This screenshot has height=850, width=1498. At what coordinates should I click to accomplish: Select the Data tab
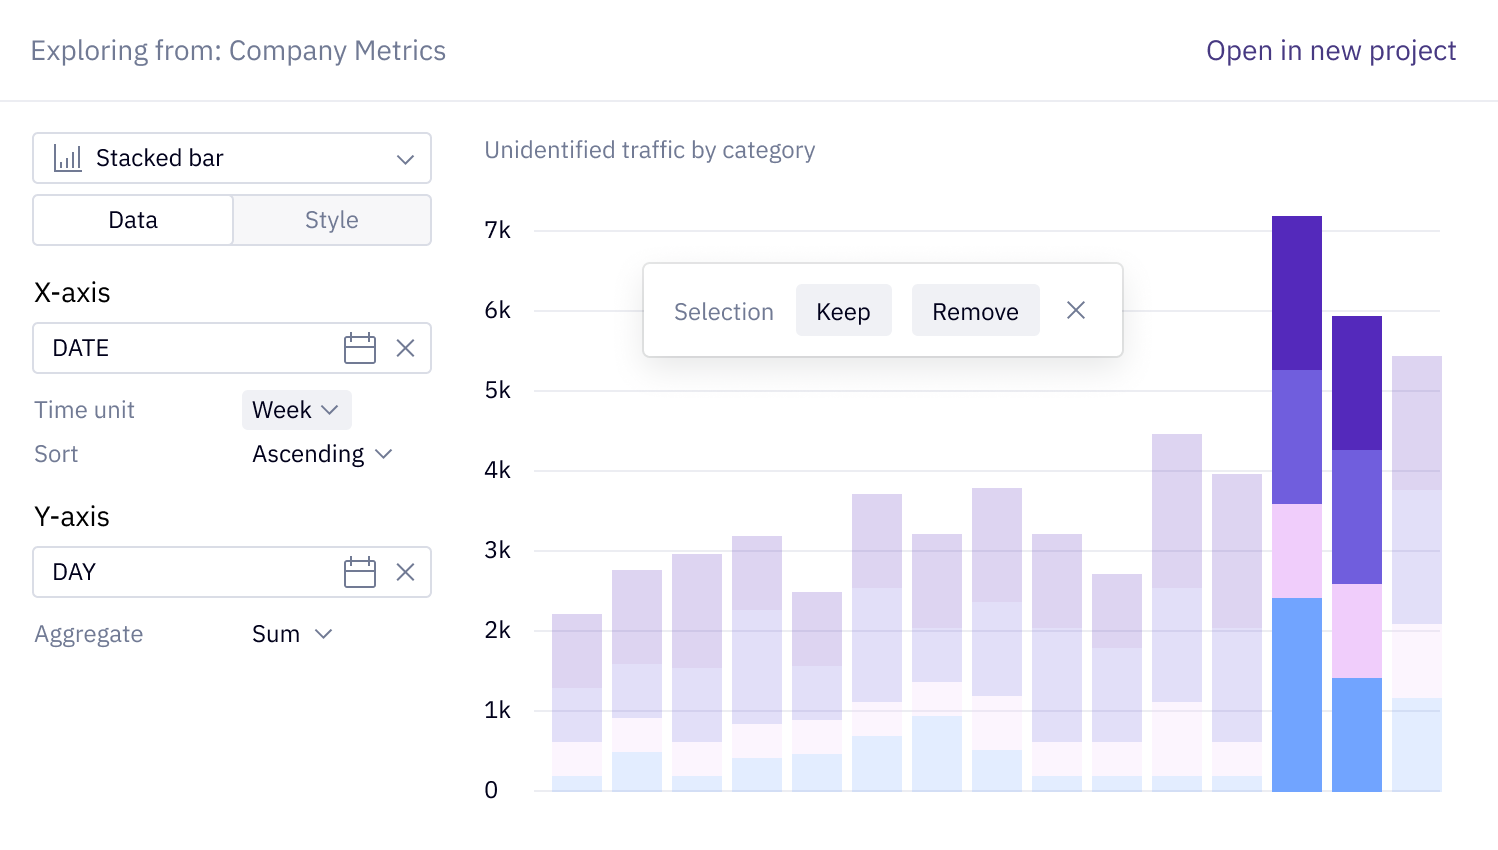(132, 220)
